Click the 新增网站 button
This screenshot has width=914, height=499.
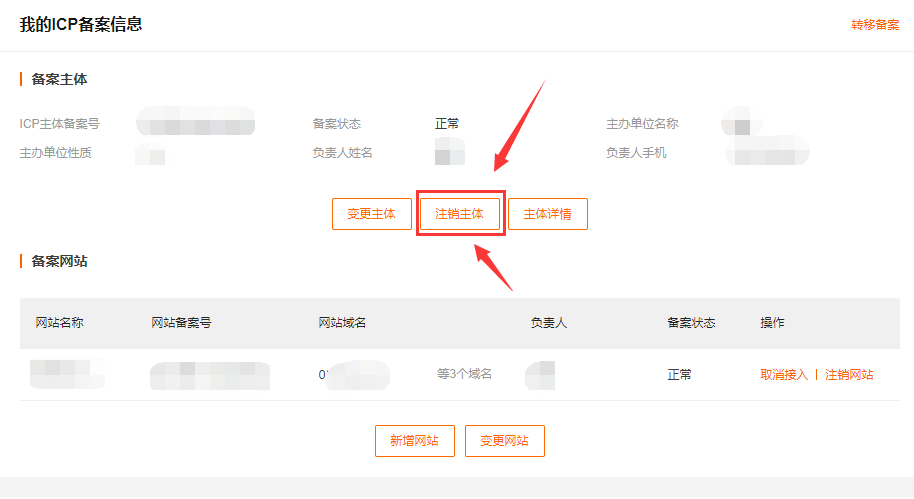(415, 441)
